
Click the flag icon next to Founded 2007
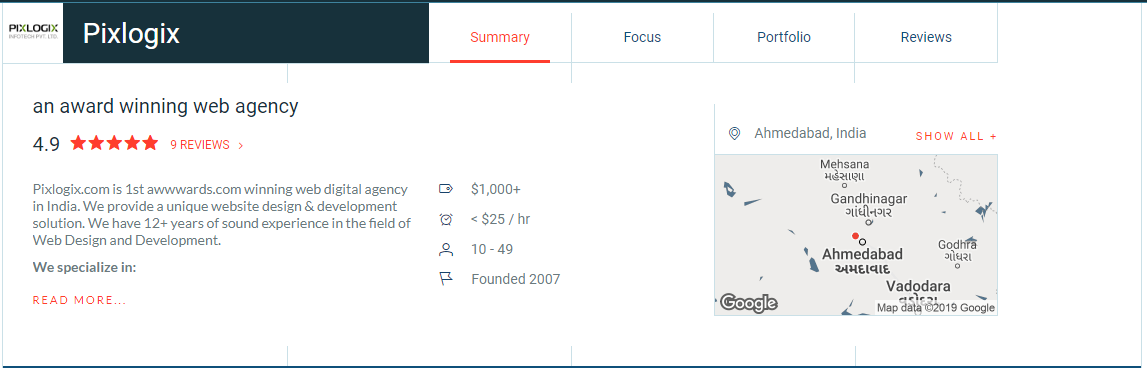pos(445,279)
